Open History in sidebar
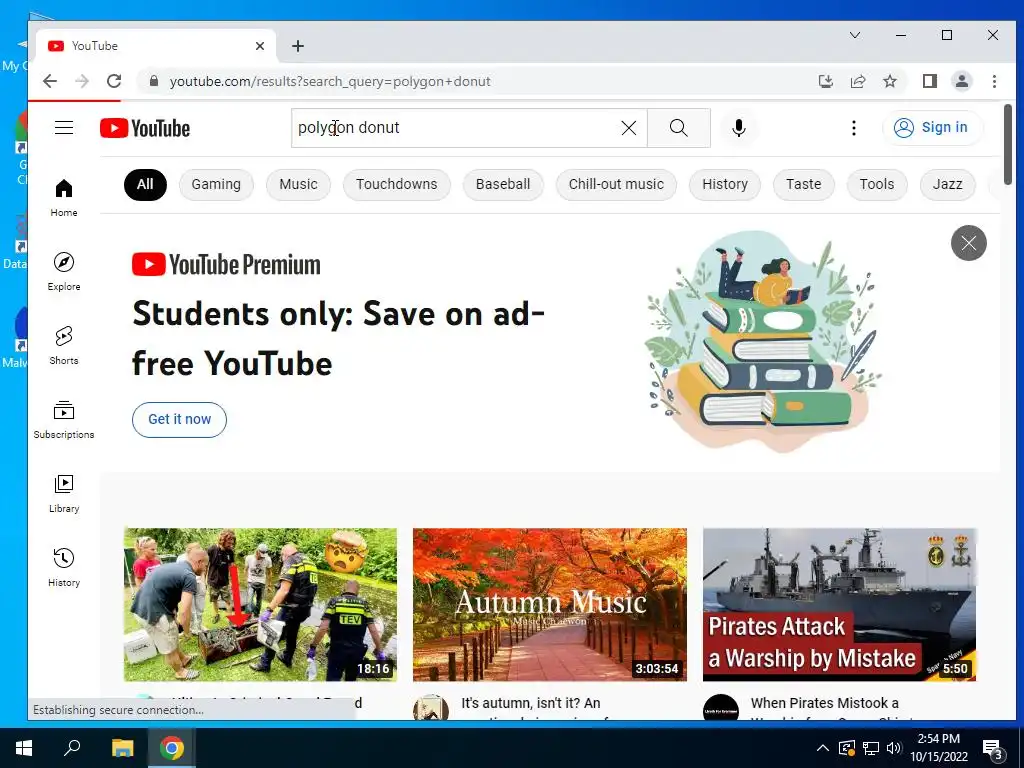Image resolution: width=1024 pixels, height=768 pixels. point(64,568)
